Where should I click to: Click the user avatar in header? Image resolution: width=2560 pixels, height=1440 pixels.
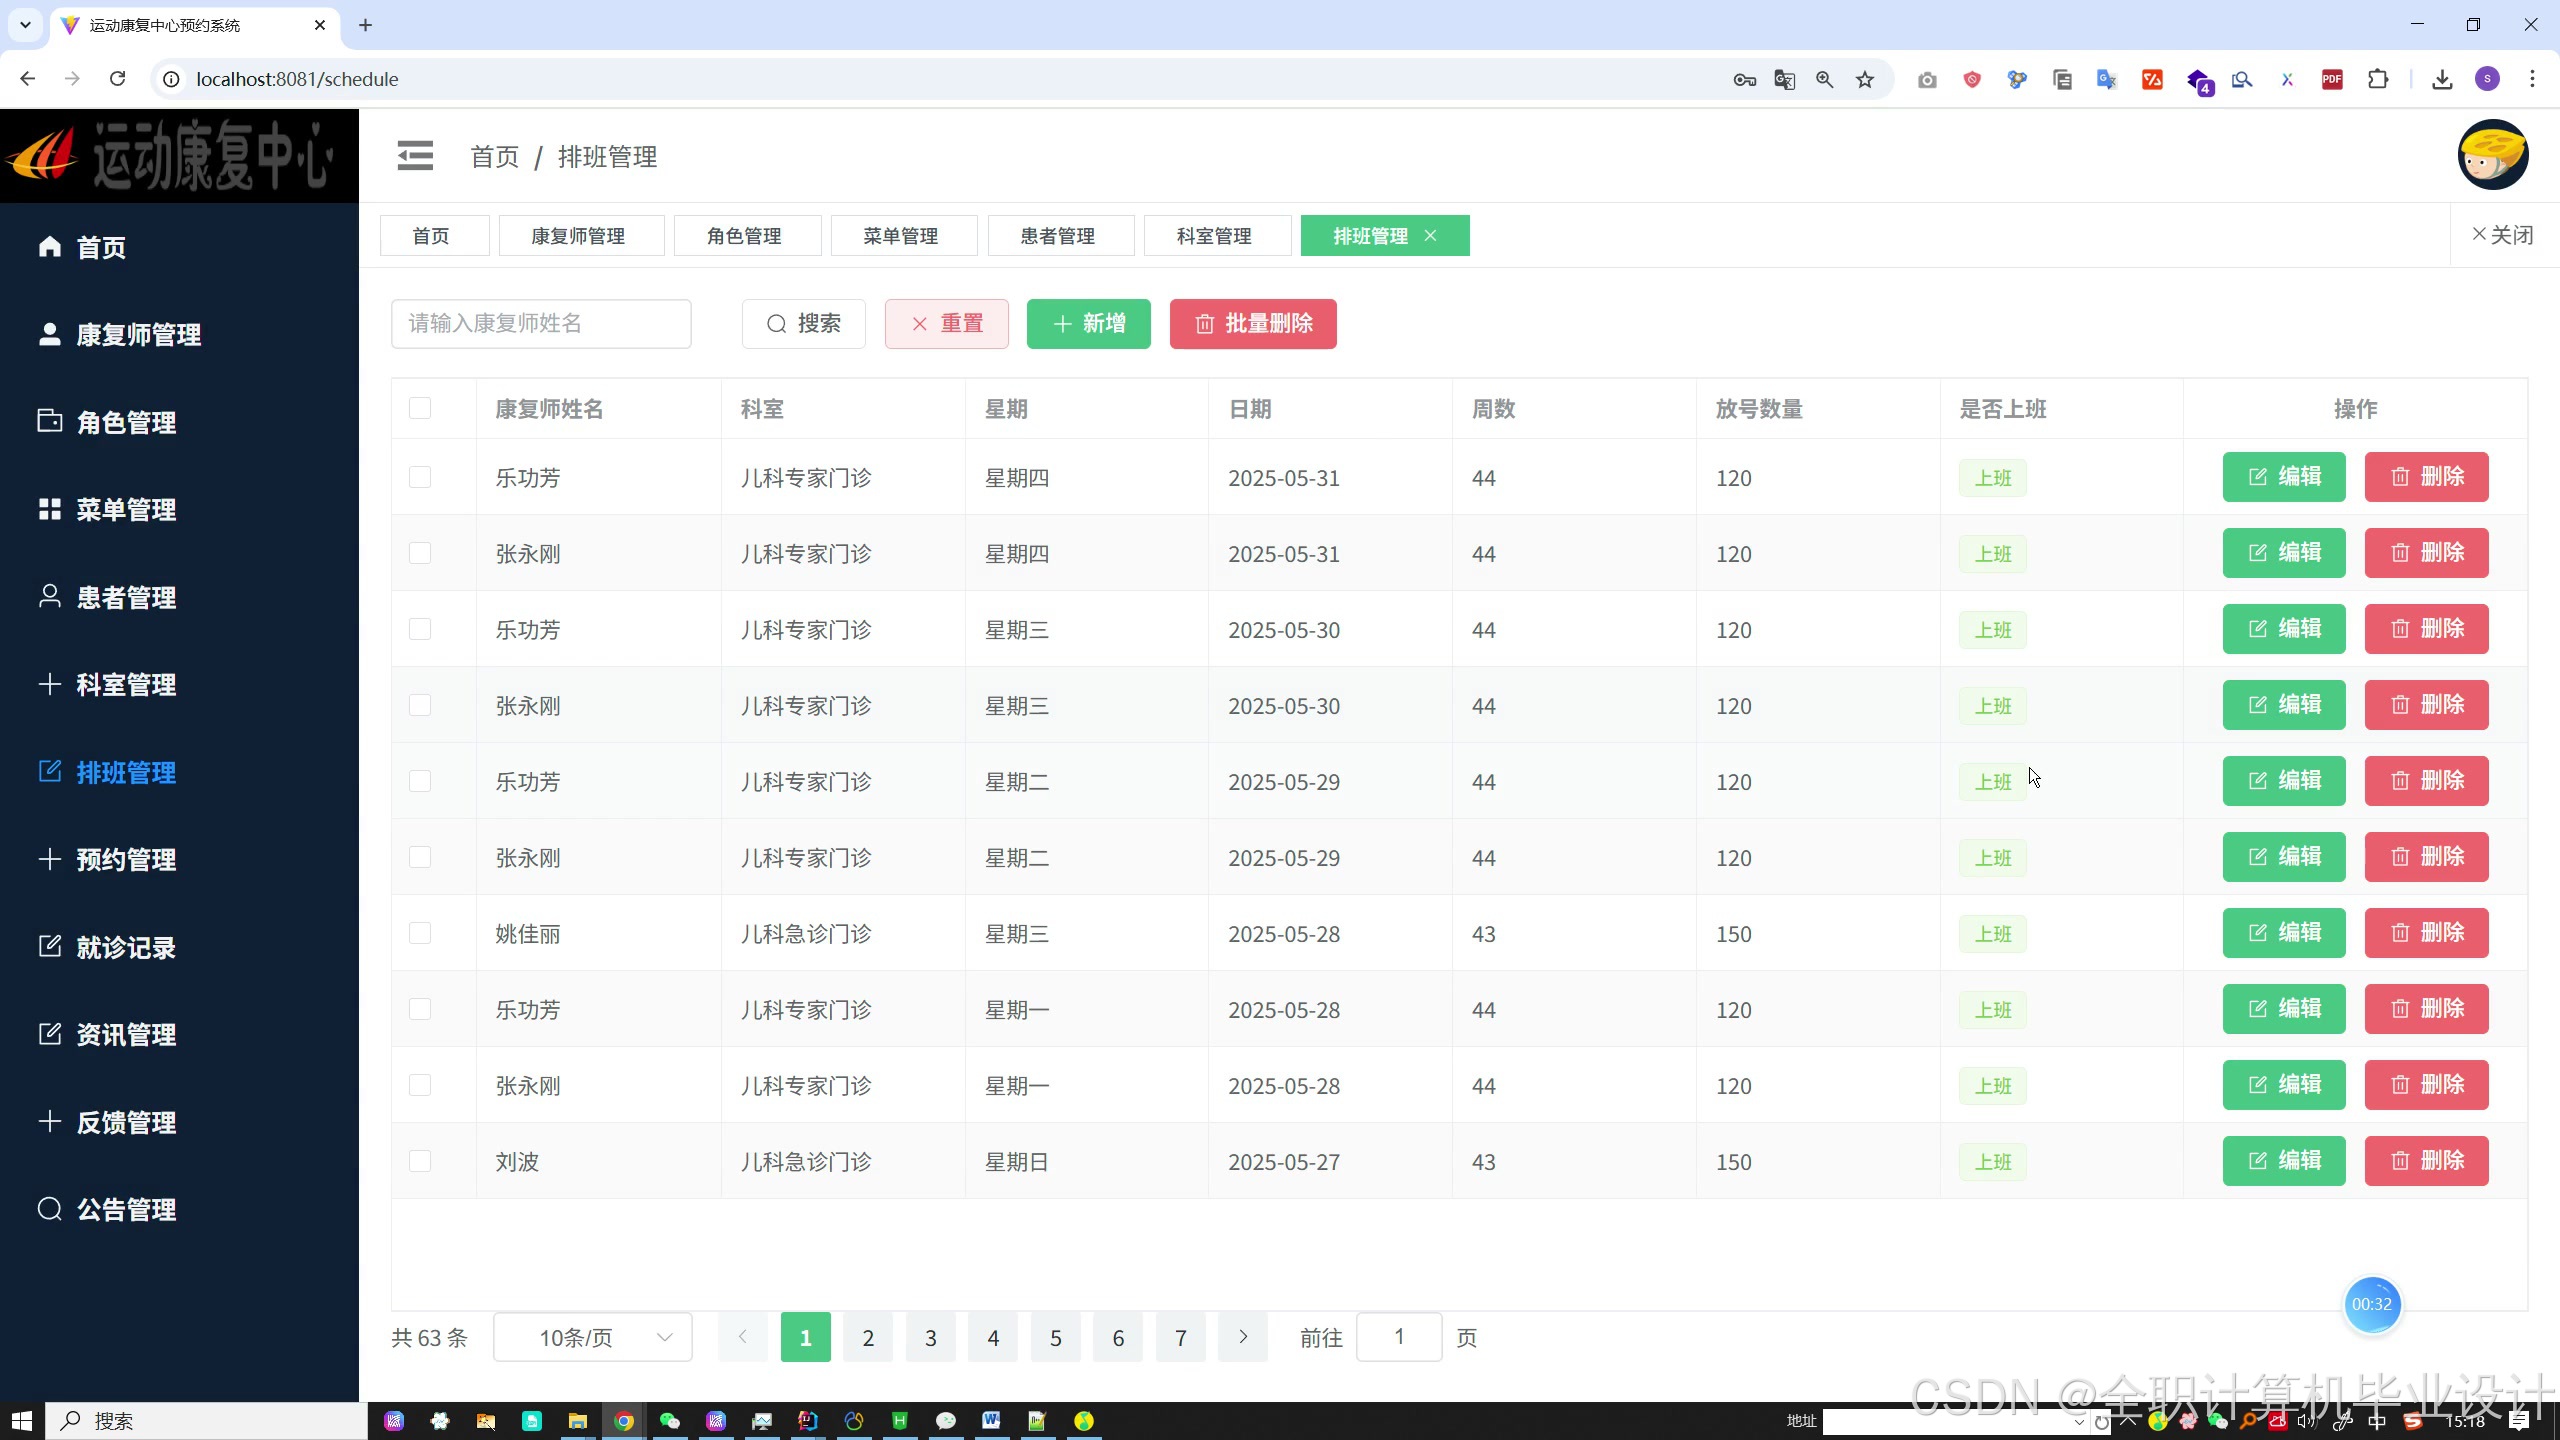(2492, 155)
